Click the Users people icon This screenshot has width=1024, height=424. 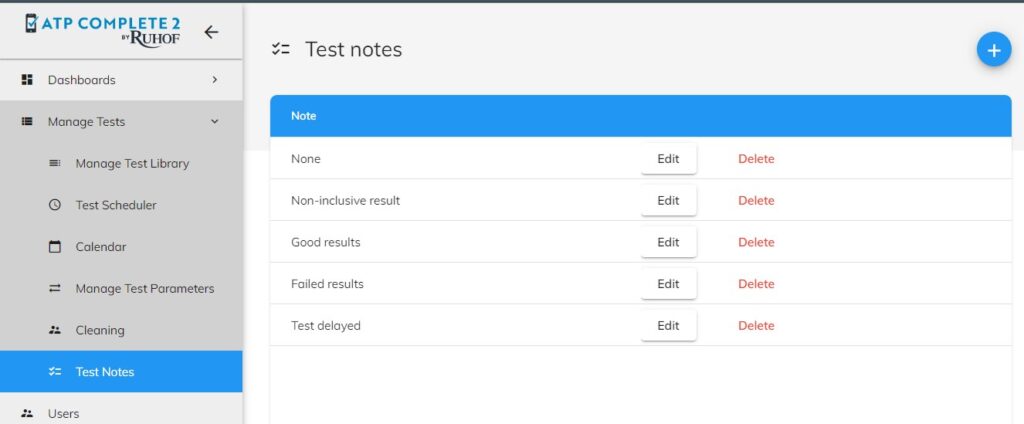click(27, 414)
